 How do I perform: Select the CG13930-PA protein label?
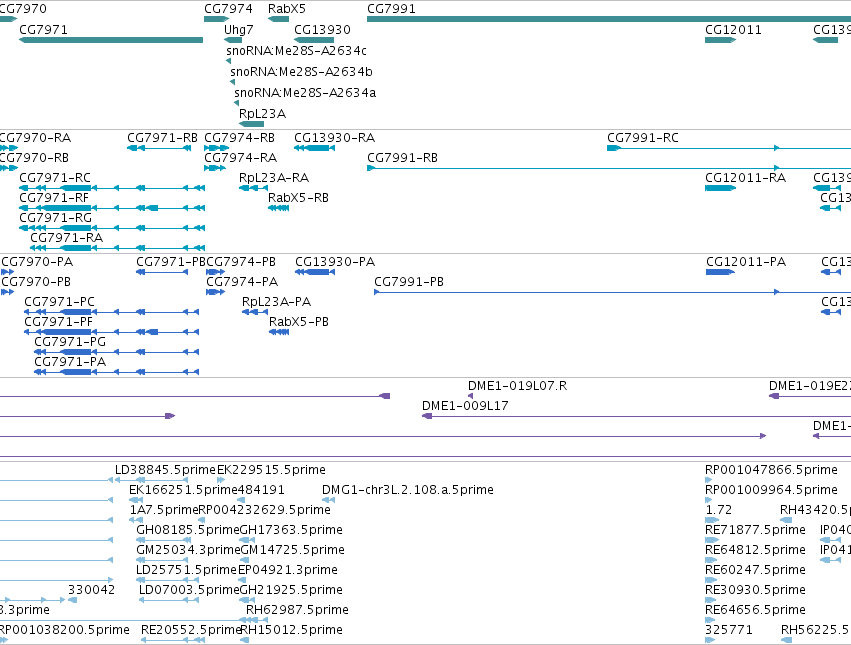(x=335, y=262)
